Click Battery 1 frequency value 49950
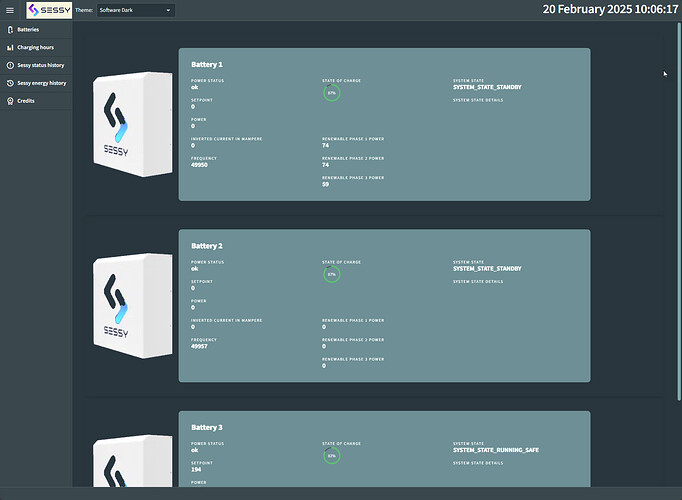Image resolution: width=682 pixels, height=500 pixels. click(x=199, y=165)
